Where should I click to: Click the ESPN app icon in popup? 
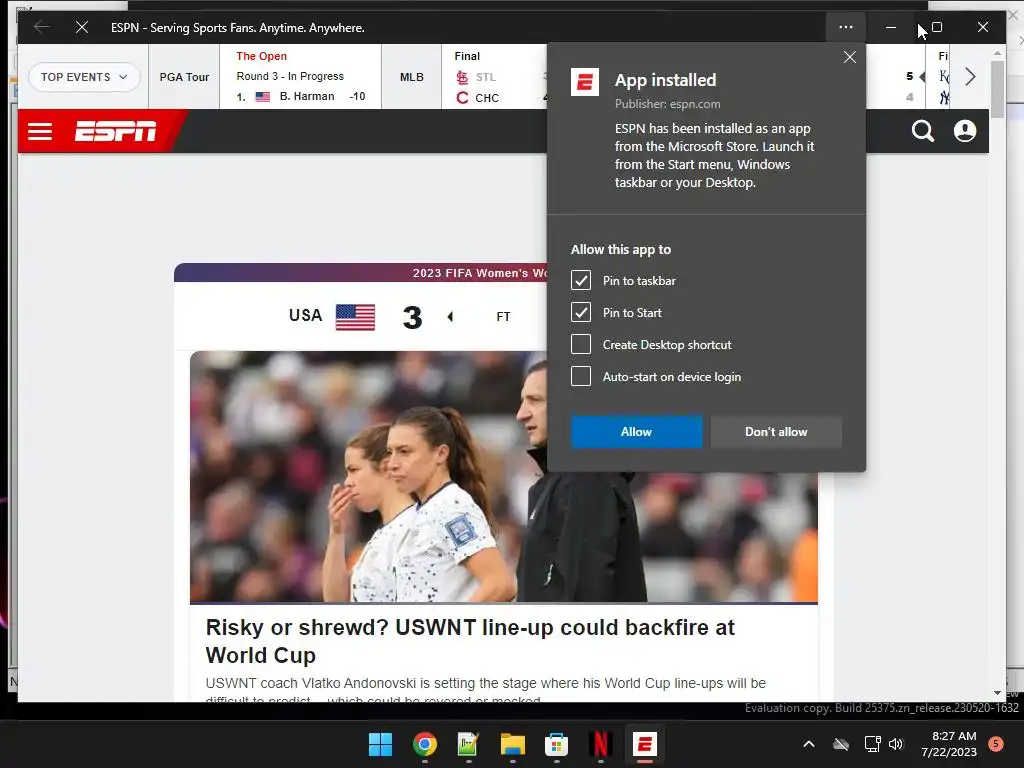click(584, 82)
